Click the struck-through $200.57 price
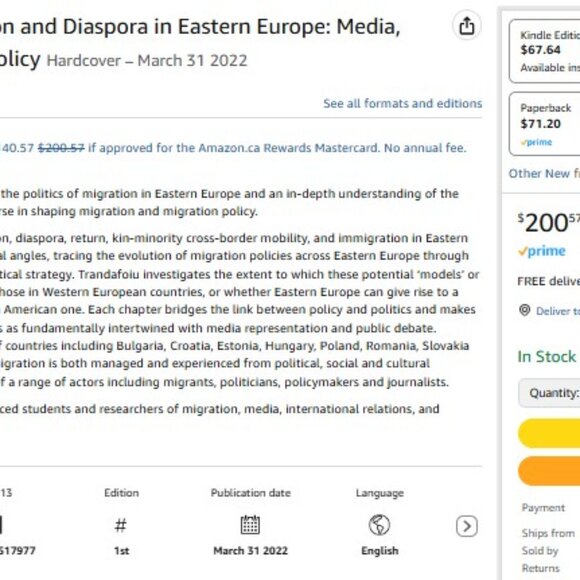Screen dimensions: 580x580 [61, 148]
